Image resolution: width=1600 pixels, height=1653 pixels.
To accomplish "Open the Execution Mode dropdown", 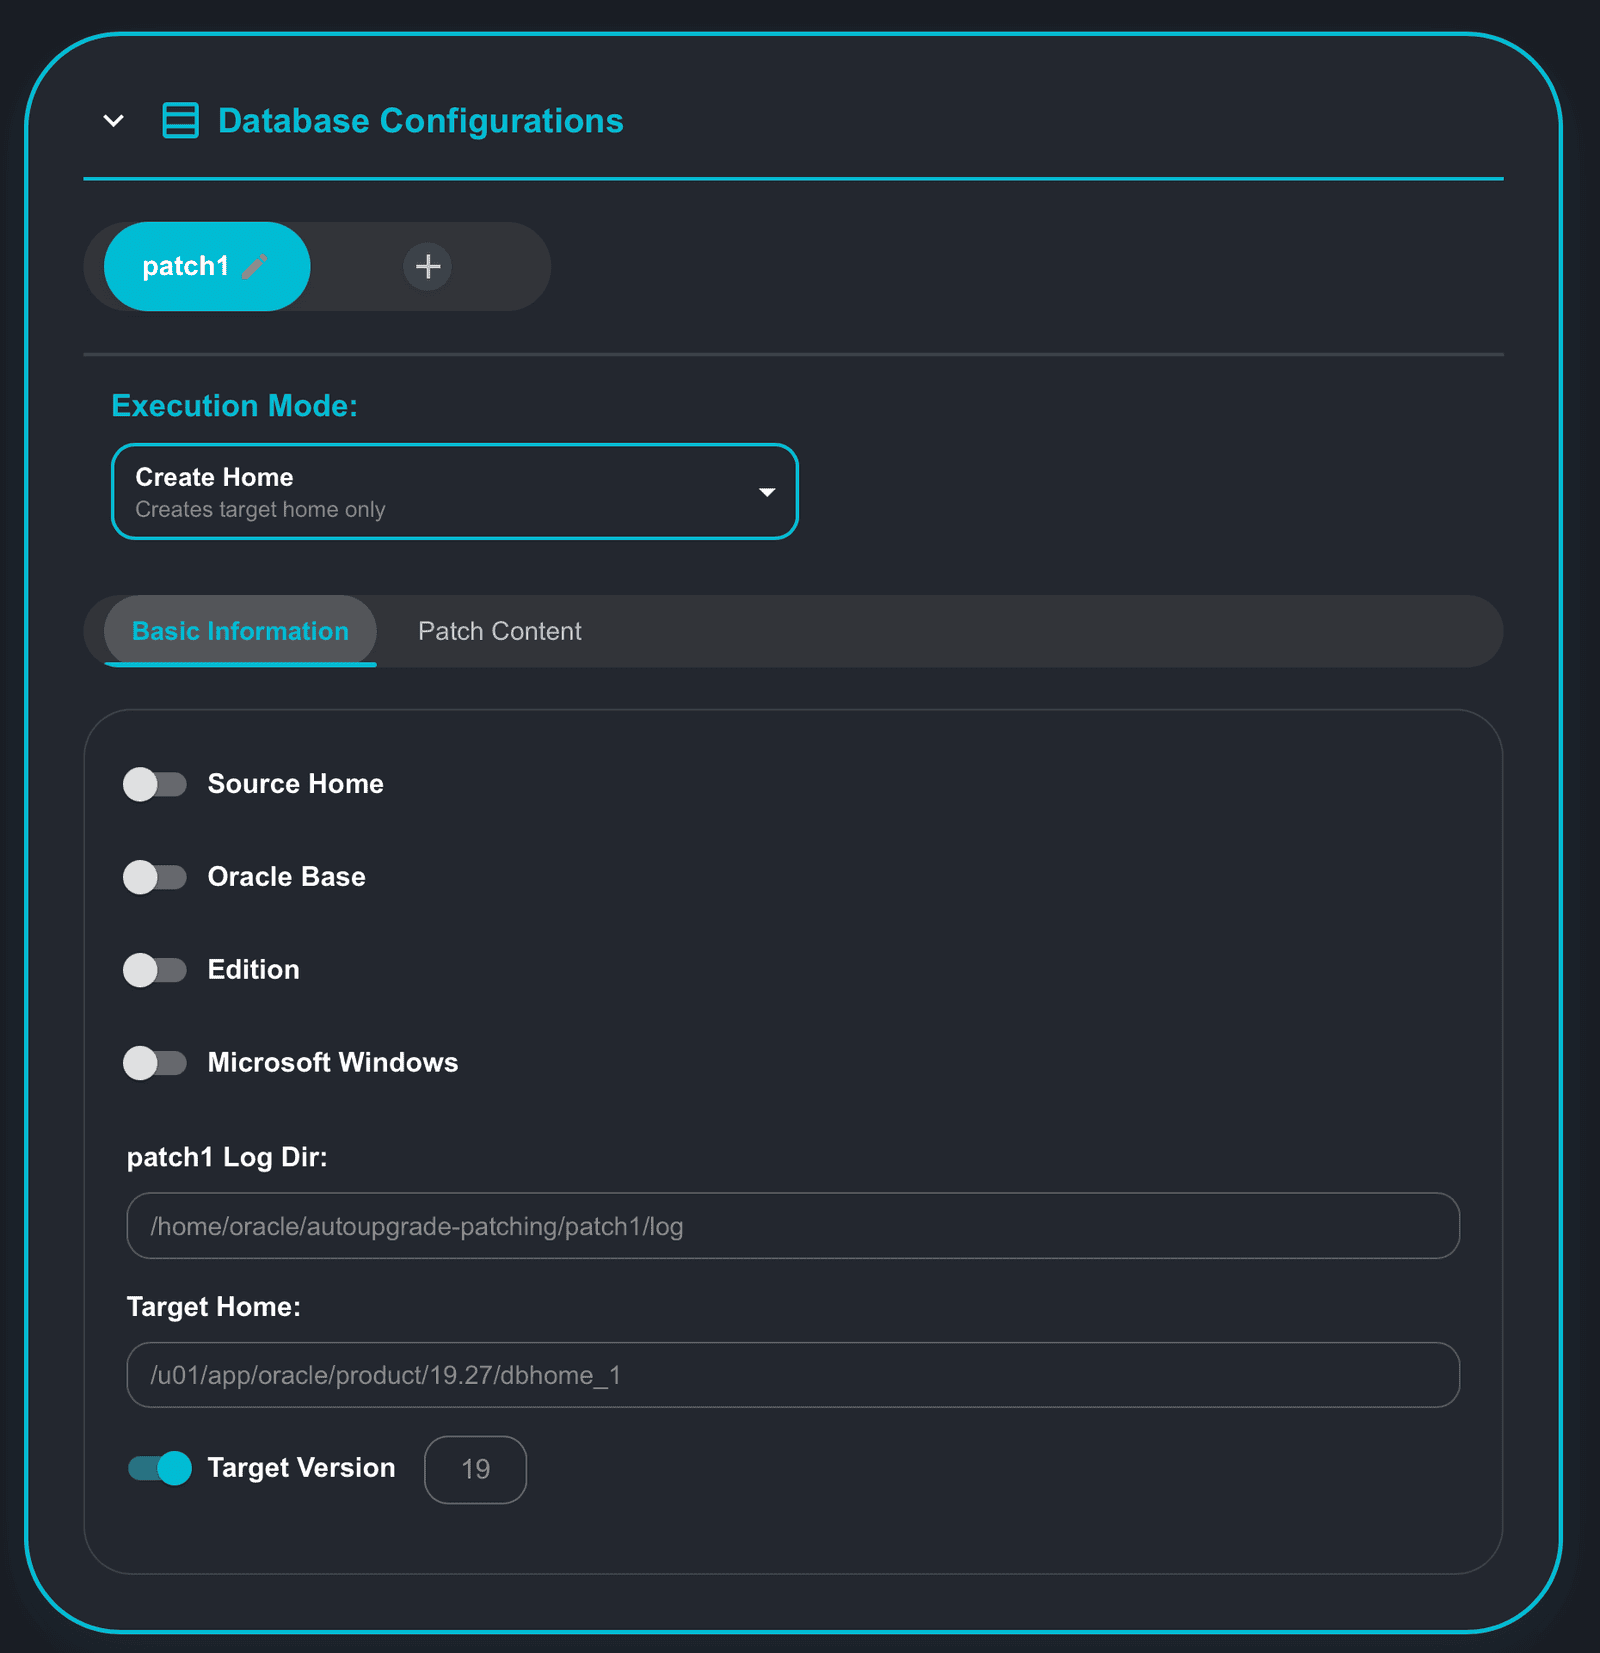I will coord(454,492).
